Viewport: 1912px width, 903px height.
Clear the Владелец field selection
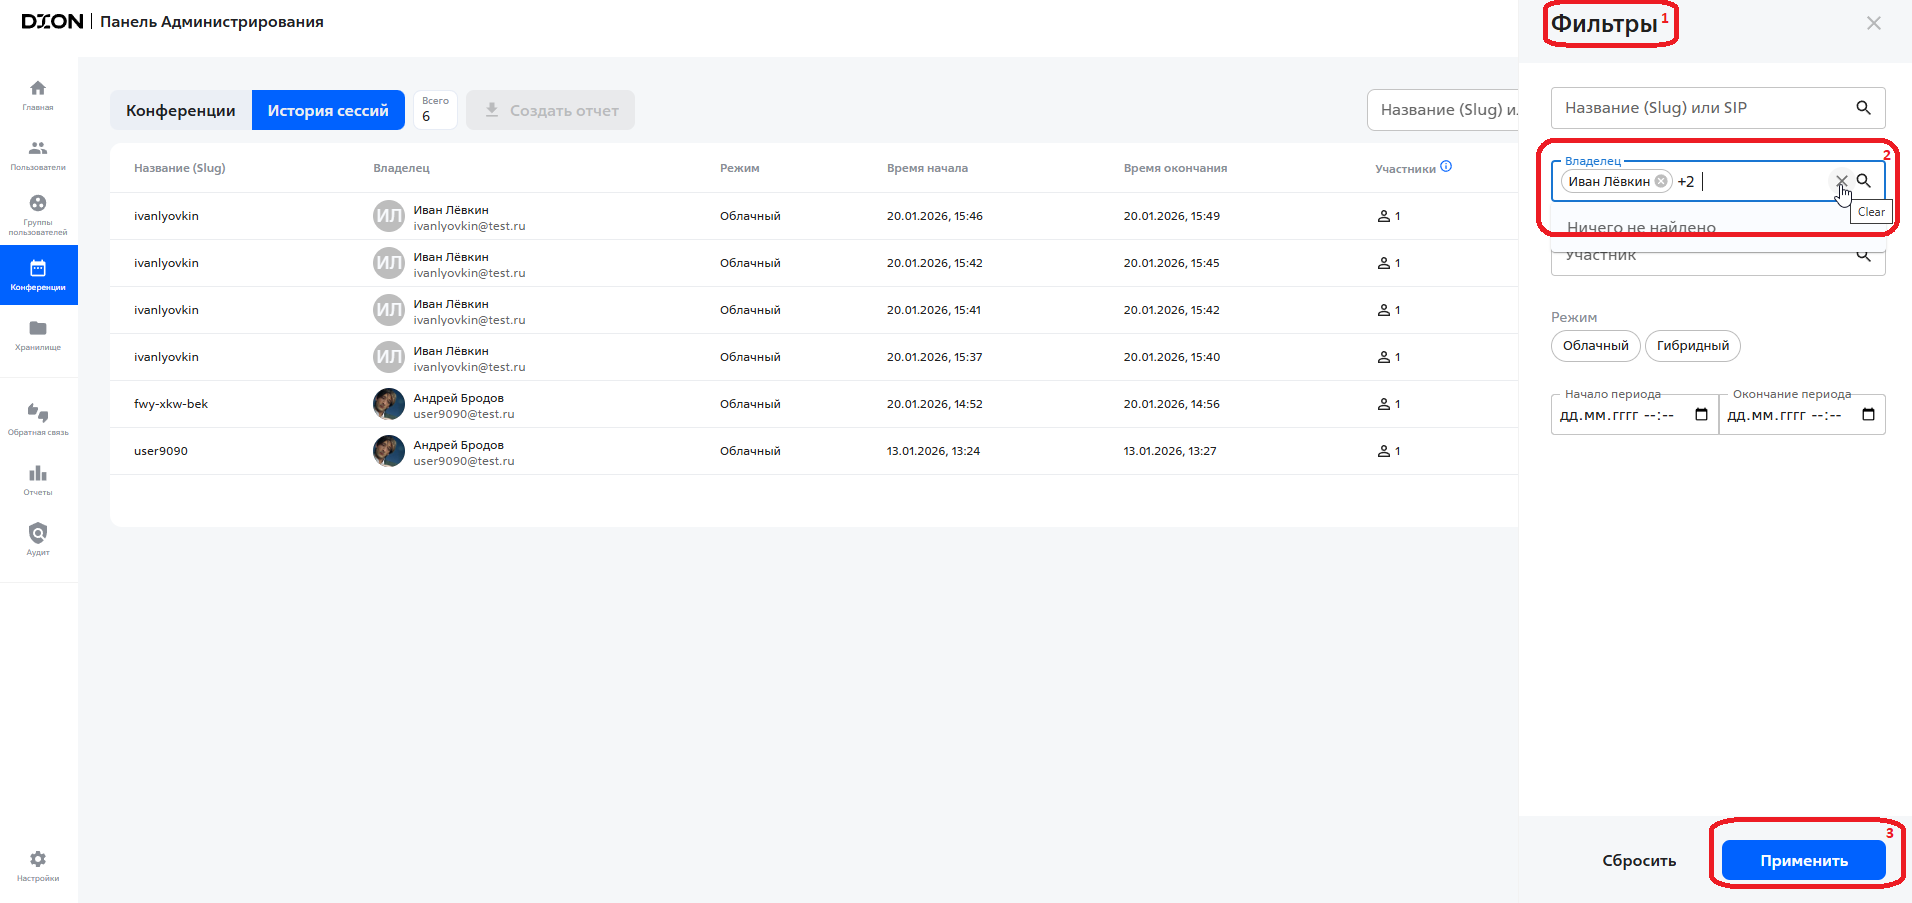[x=1841, y=181]
